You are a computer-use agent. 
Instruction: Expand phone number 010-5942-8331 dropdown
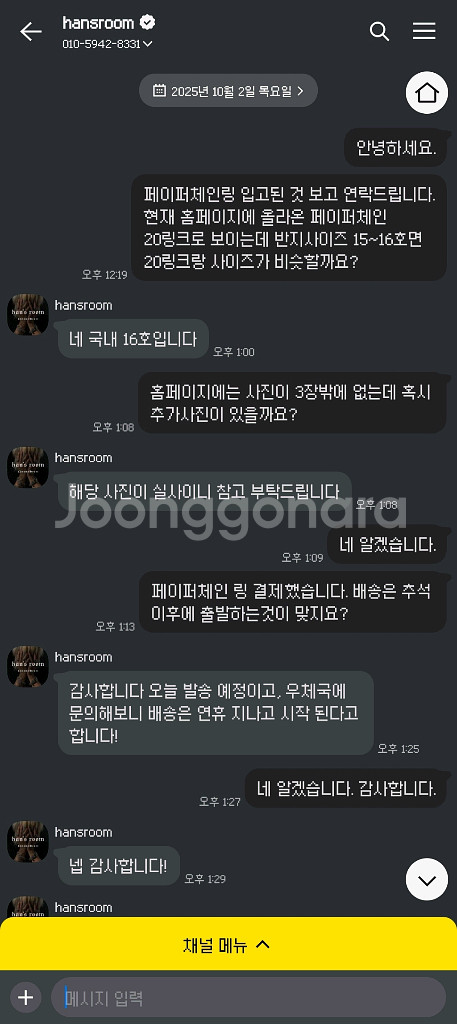(108, 44)
